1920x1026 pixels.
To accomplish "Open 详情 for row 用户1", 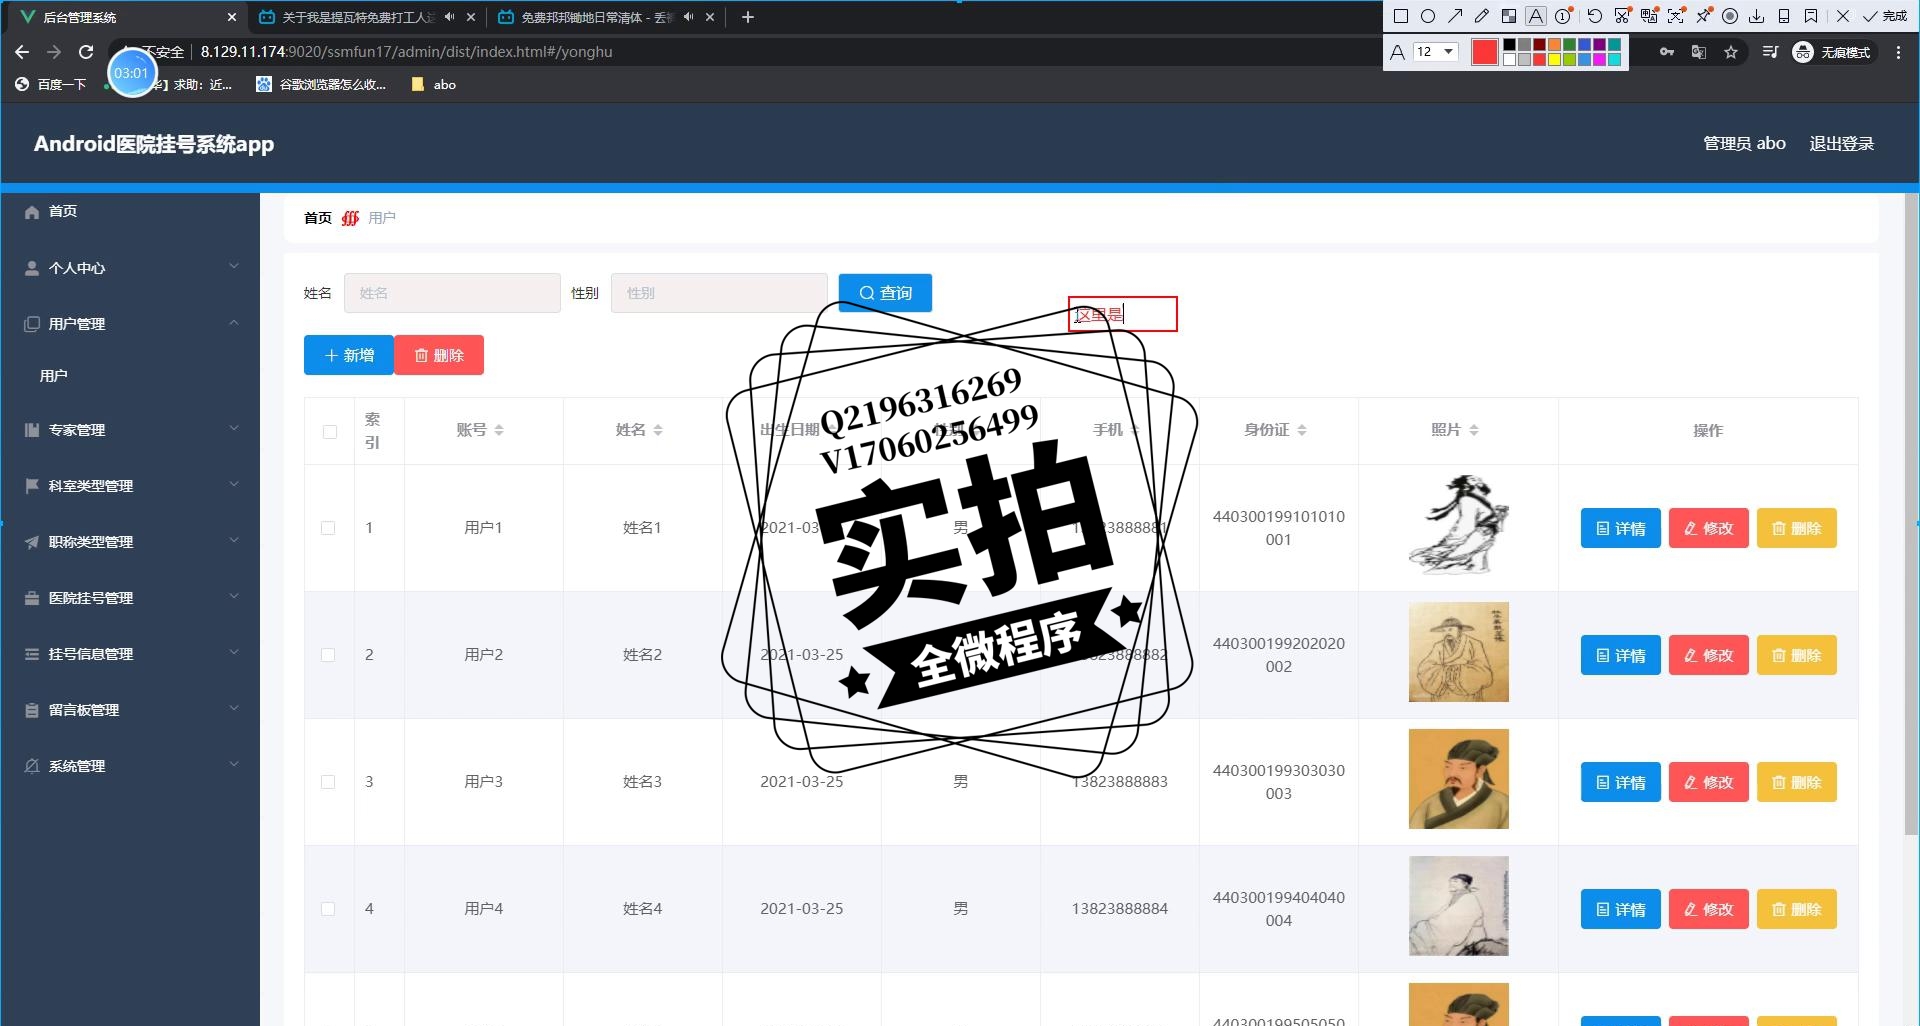I will (x=1620, y=528).
